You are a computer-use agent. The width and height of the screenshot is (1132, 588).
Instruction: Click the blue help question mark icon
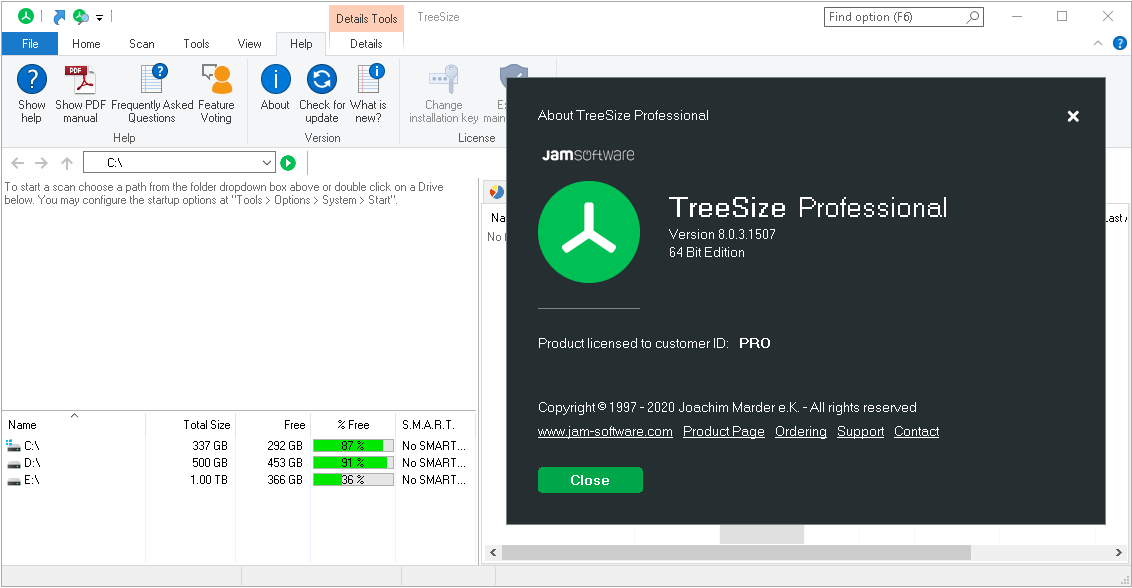1120,43
